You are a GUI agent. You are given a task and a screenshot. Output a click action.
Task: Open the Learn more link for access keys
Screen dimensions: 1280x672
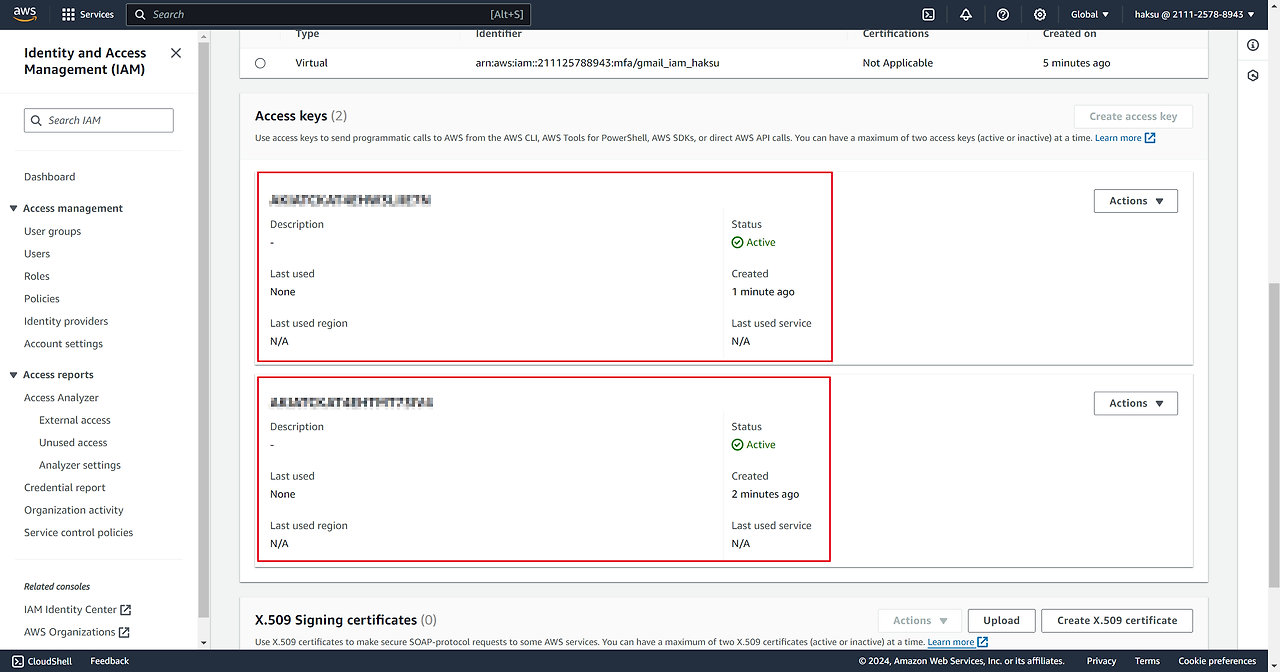coord(1124,138)
